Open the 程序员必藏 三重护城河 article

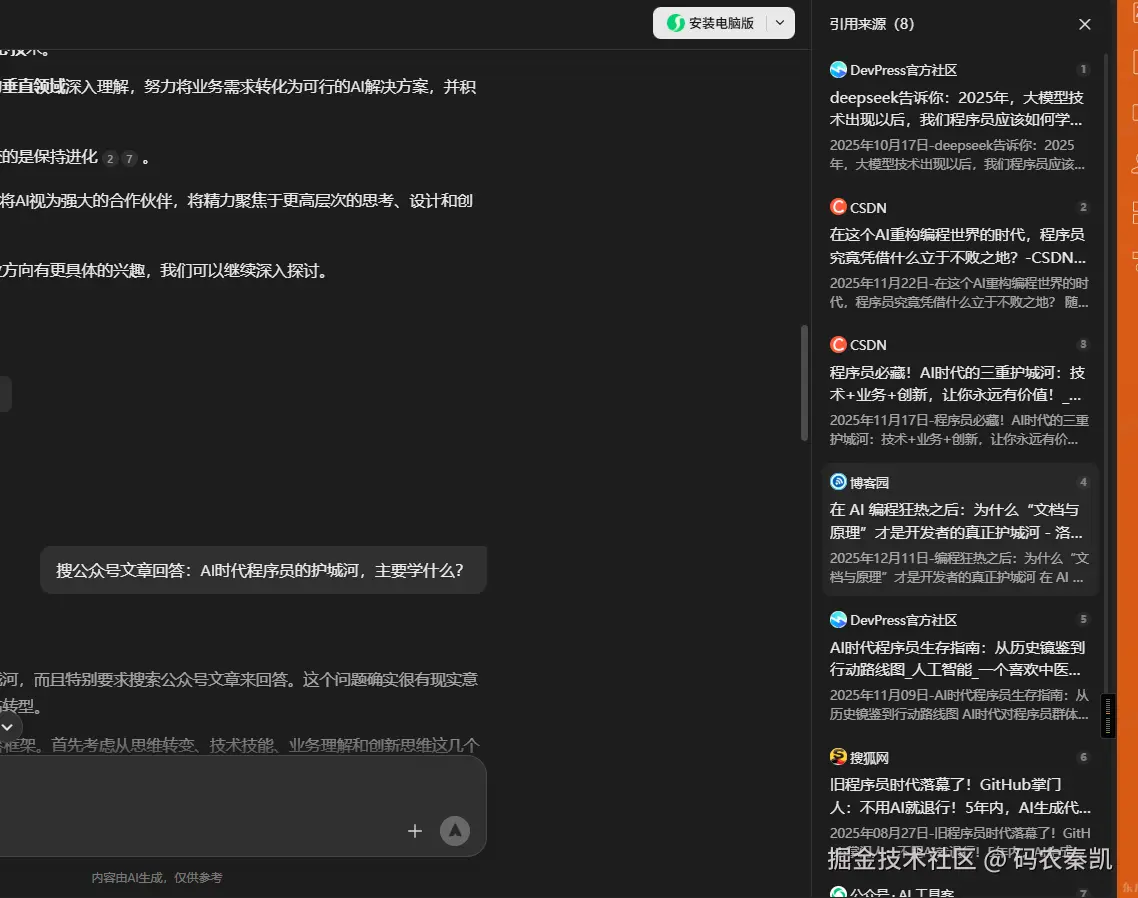954,382
